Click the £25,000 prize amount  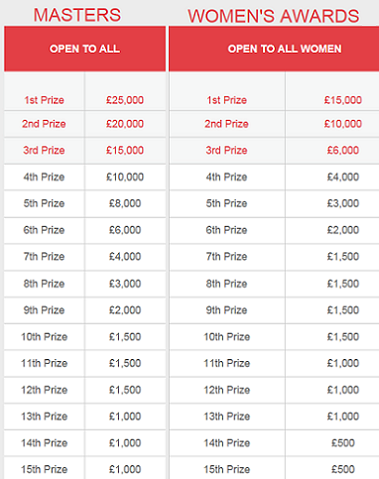pos(125,100)
